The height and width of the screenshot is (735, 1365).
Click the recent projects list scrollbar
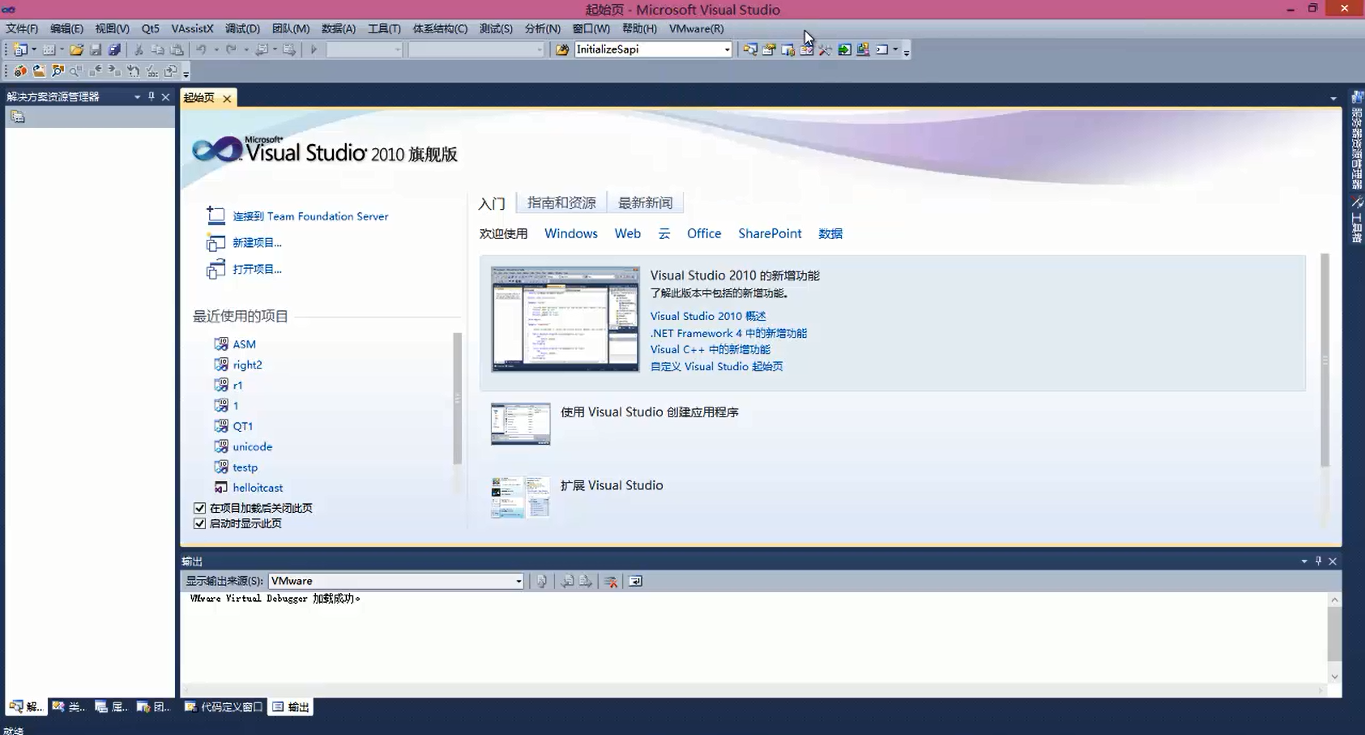coord(458,400)
